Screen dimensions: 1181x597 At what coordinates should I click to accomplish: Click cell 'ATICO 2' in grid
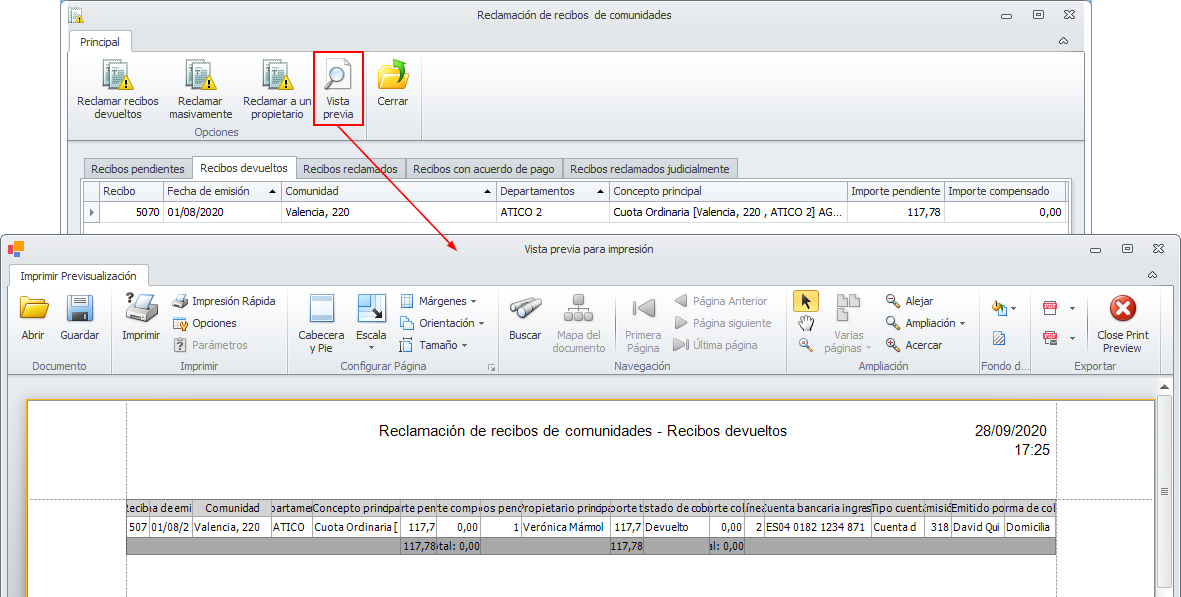[553, 212]
